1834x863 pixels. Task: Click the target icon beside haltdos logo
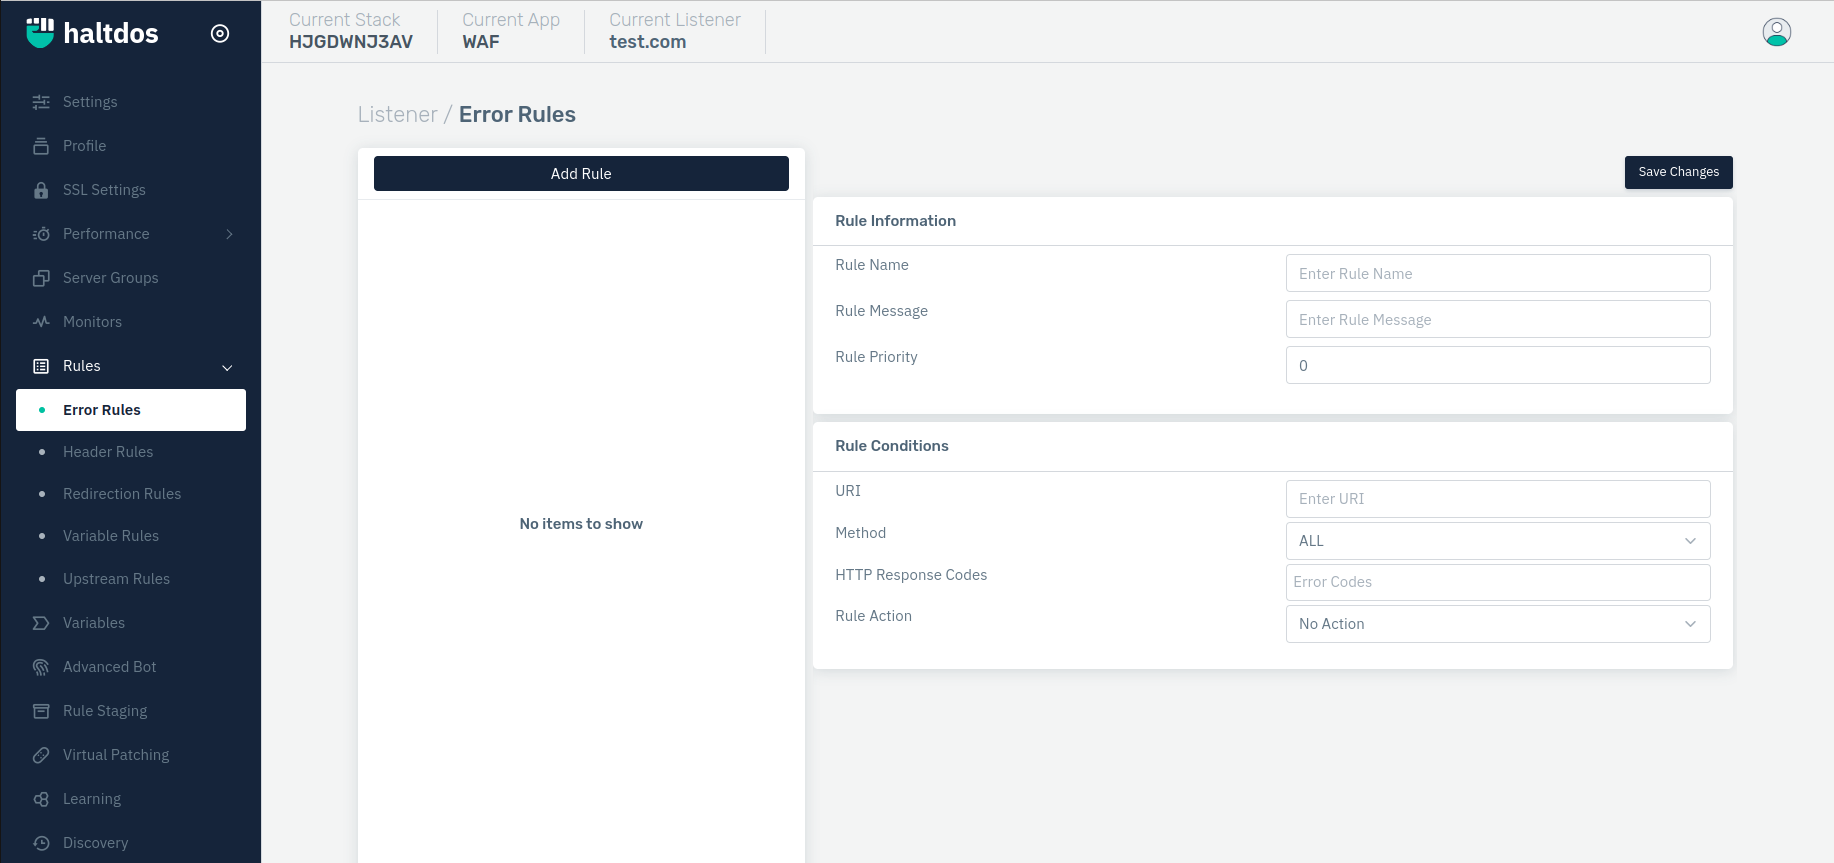220,33
